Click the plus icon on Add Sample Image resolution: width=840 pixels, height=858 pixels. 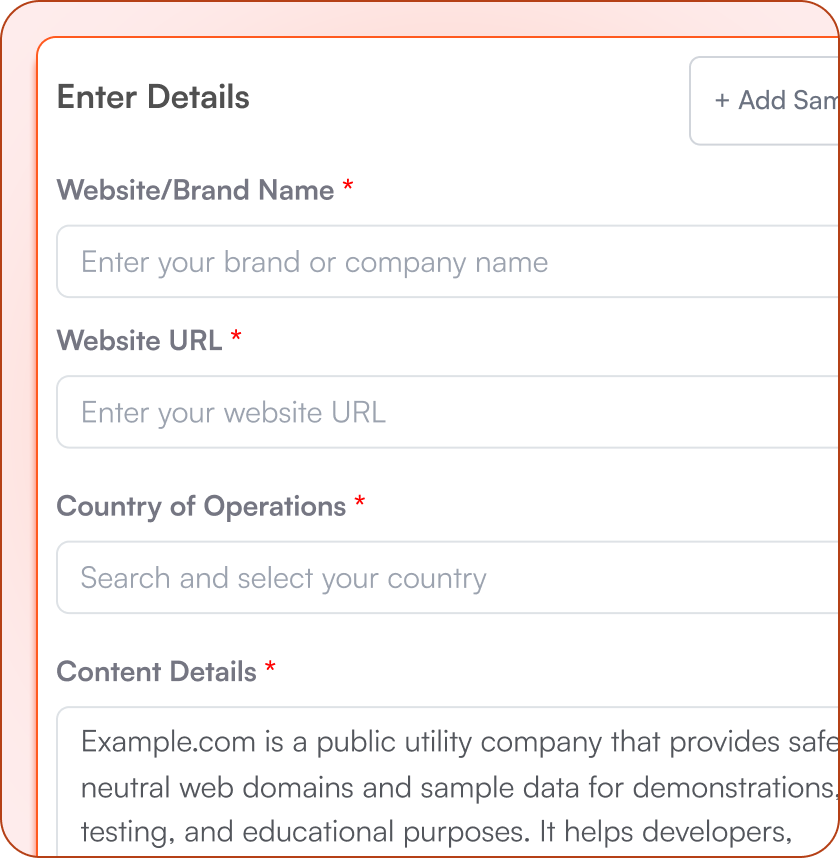pos(722,101)
